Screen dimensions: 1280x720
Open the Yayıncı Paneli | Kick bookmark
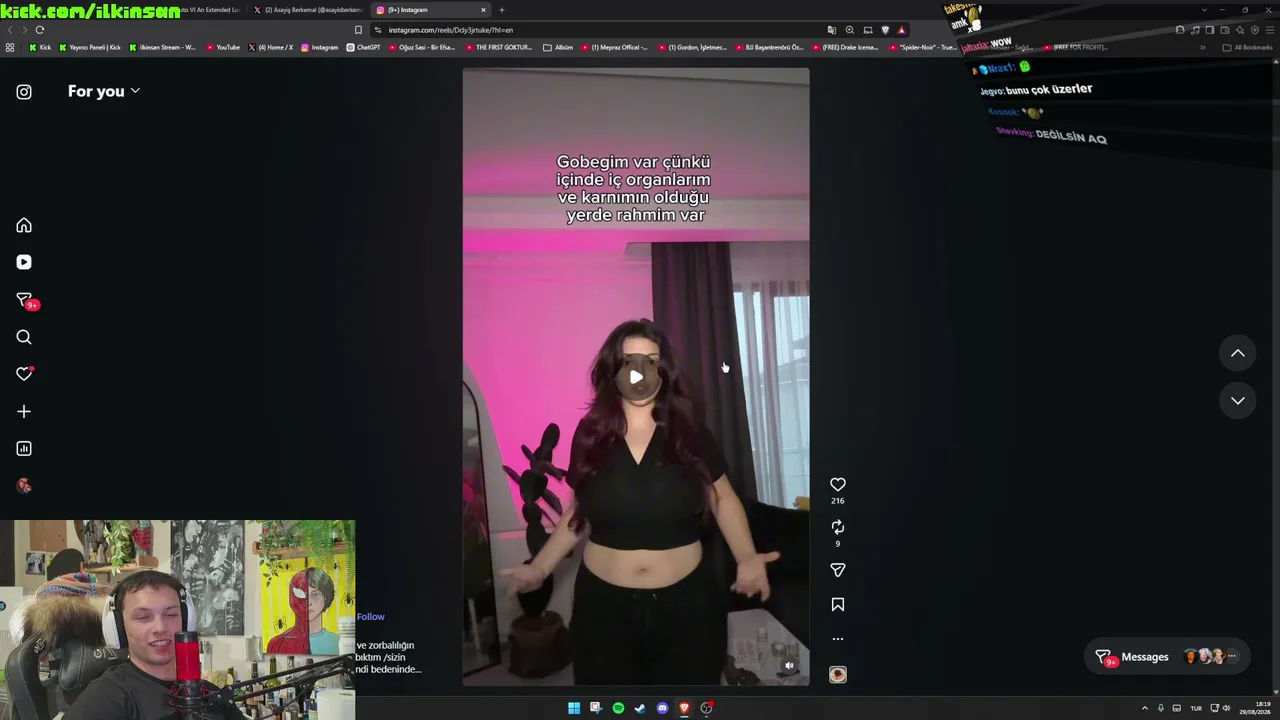(90, 47)
